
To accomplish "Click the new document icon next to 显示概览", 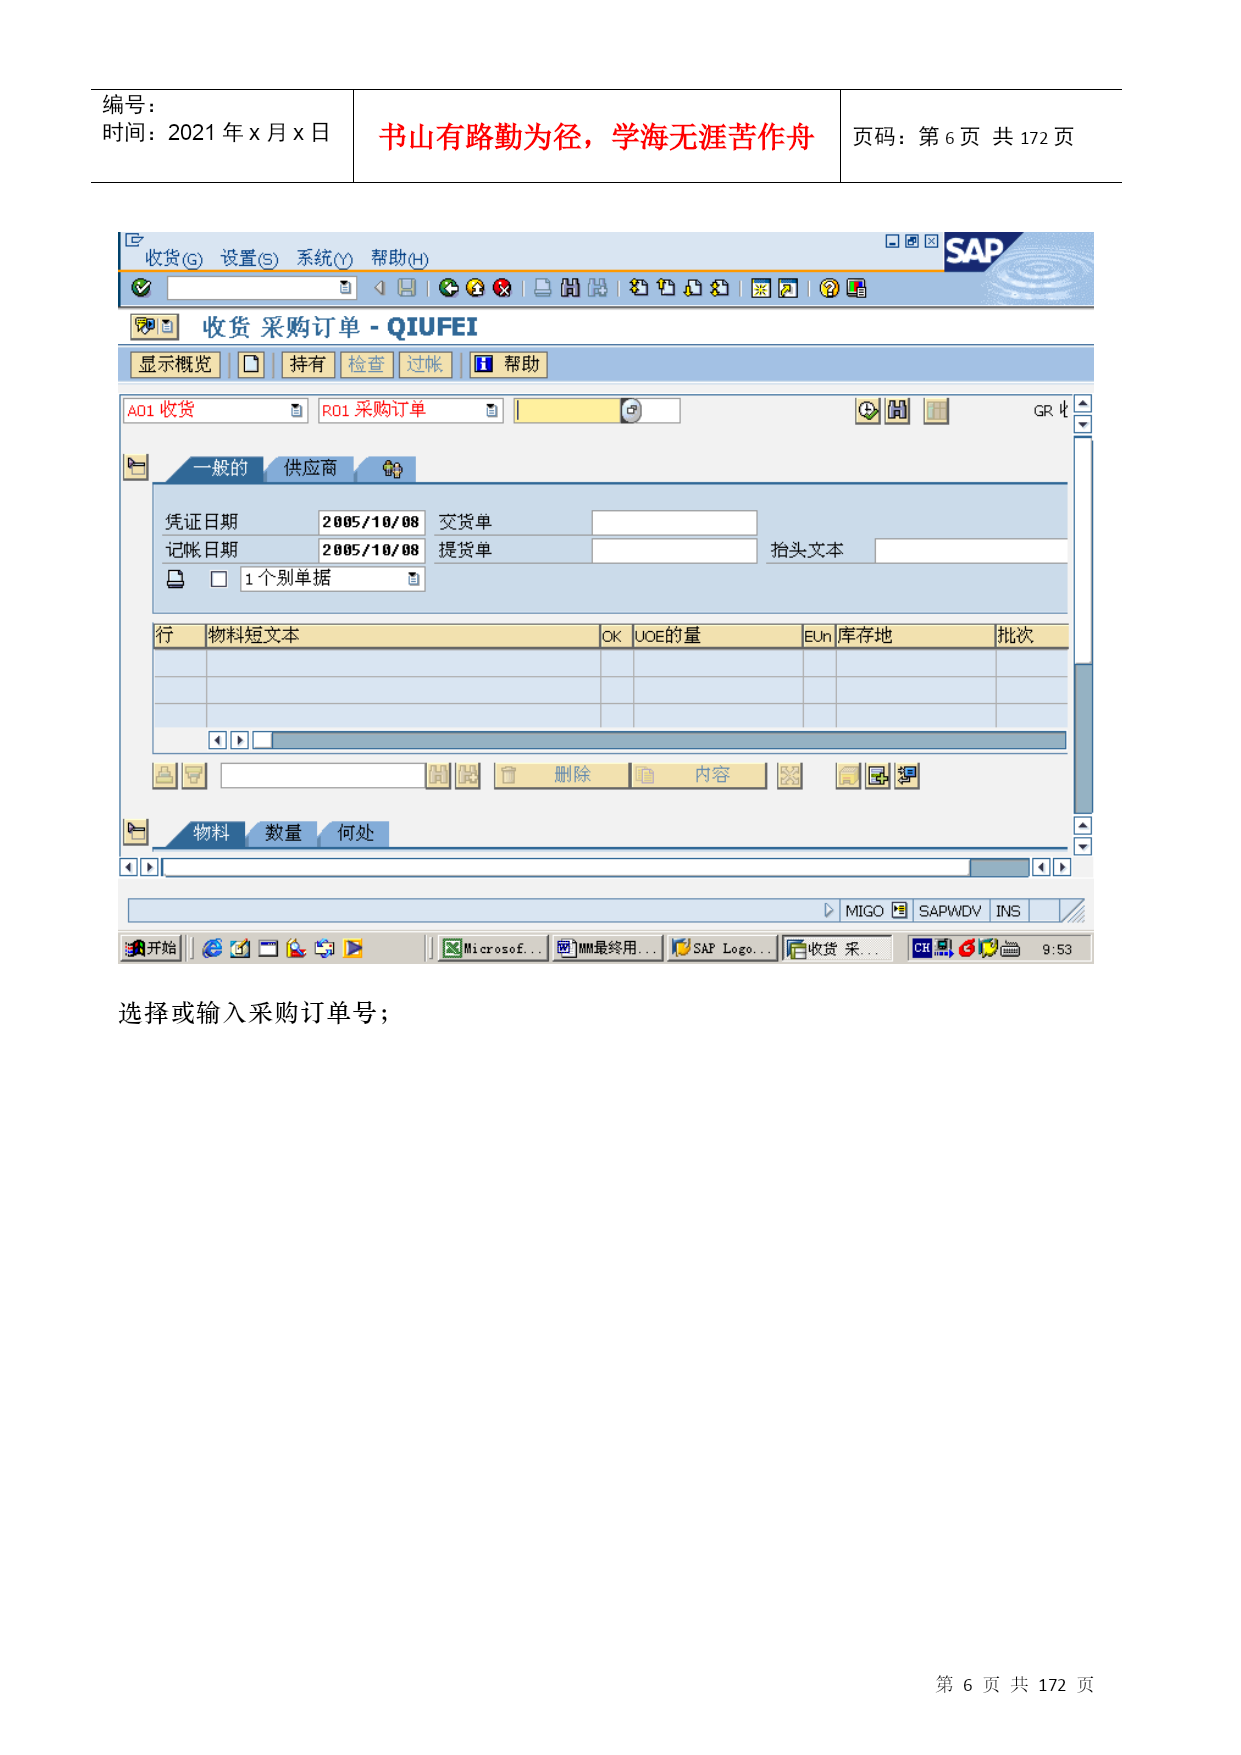I will [x=251, y=364].
